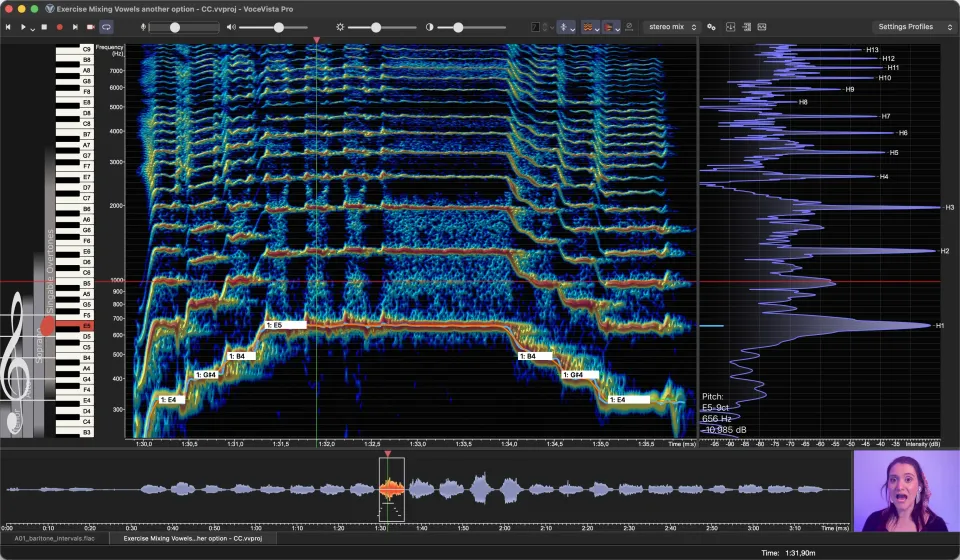Viewport: 960px width, 560px height.
Task: Open the stereo mix channel dropdown
Action: tap(672, 27)
